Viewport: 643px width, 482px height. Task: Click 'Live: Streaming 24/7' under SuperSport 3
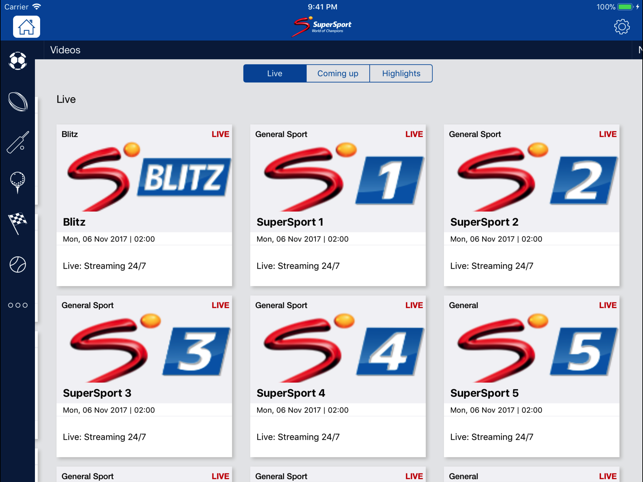tap(104, 437)
